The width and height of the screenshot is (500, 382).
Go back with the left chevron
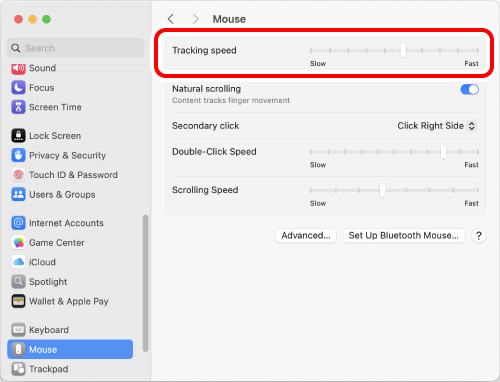tap(171, 19)
